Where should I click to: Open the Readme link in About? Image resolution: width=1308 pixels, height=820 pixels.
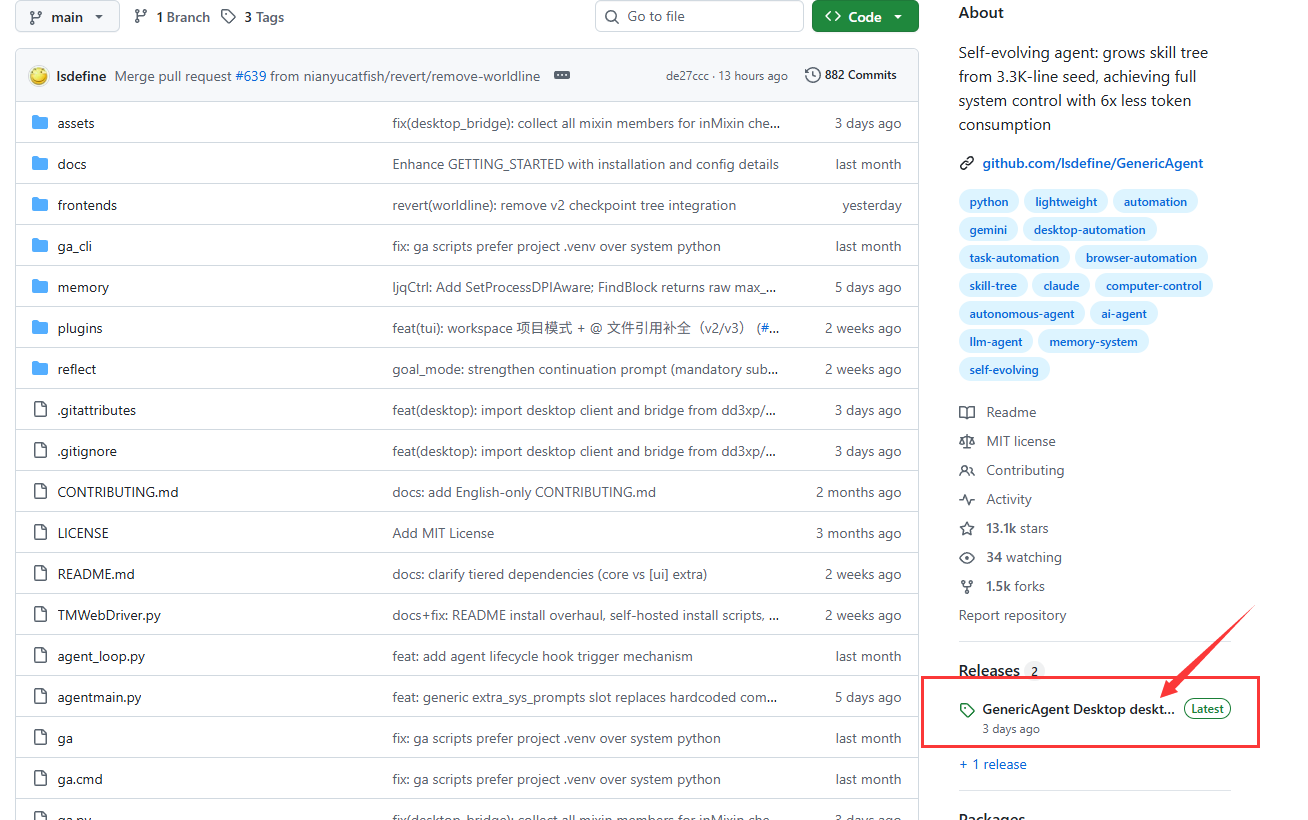pos(998,412)
